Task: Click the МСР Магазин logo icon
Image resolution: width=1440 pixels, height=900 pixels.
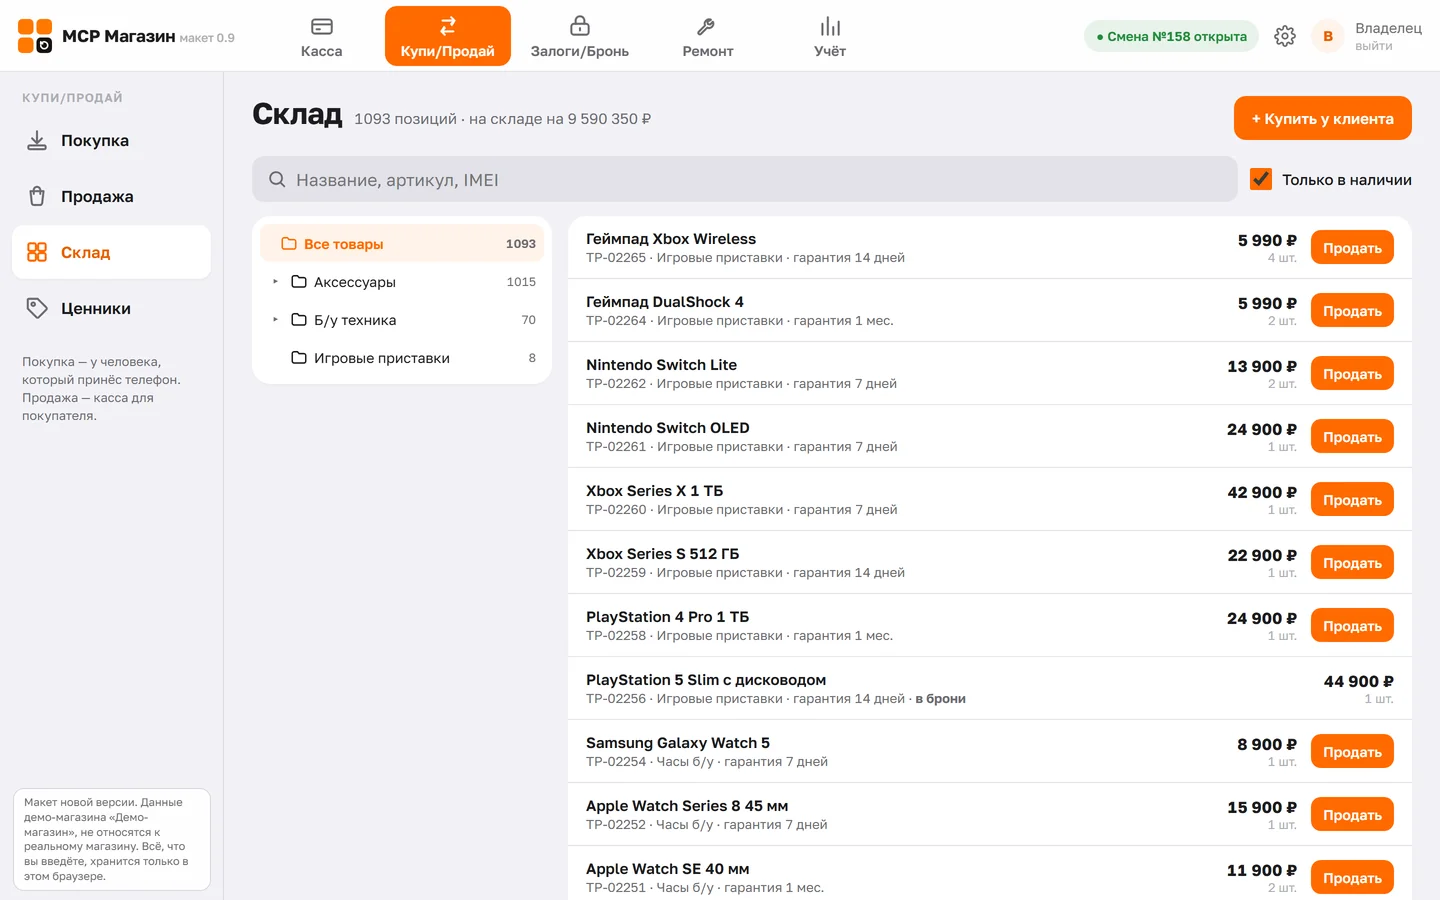Action: click(x=35, y=36)
